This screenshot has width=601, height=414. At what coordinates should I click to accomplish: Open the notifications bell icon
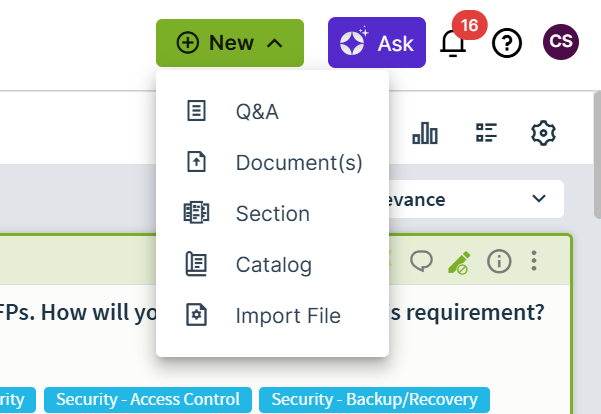tap(453, 43)
